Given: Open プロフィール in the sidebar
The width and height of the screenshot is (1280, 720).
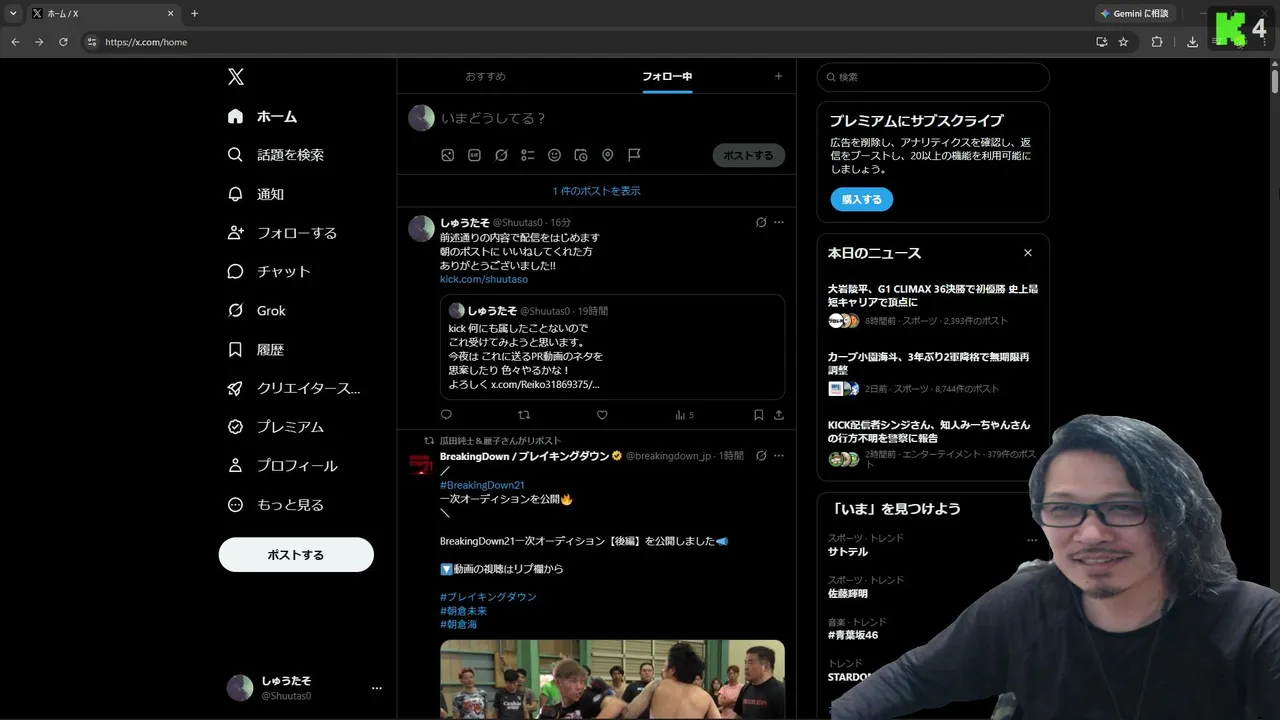Looking at the screenshot, I should (282, 465).
